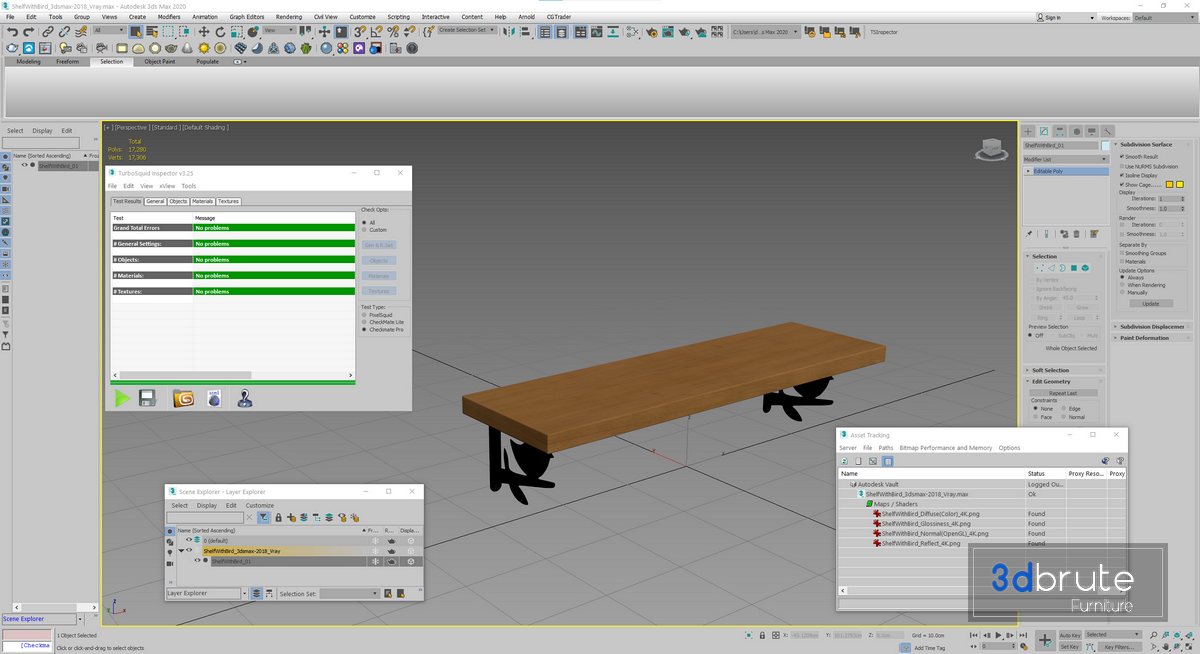
Task: Click the Undo arrow in main toolbar
Action: click(x=12, y=32)
